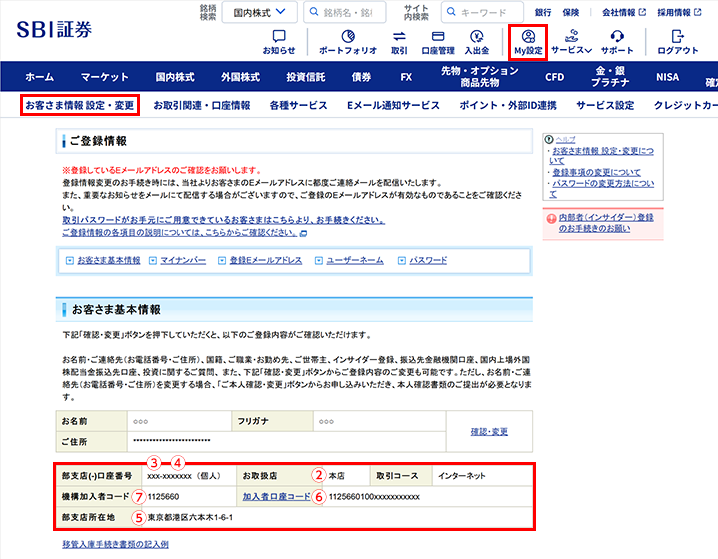Select ポイント・外部ID連携 tab
718x559 pixels.
(508, 105)
